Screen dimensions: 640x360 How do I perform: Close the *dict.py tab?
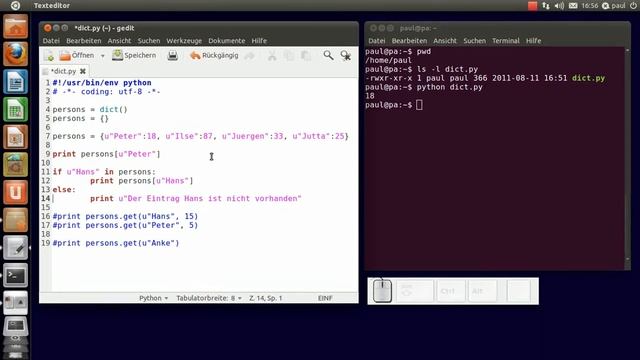83,71
